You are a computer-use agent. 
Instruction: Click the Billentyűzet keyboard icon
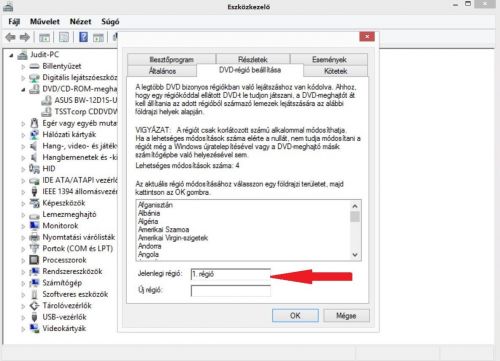pos(34,66)
